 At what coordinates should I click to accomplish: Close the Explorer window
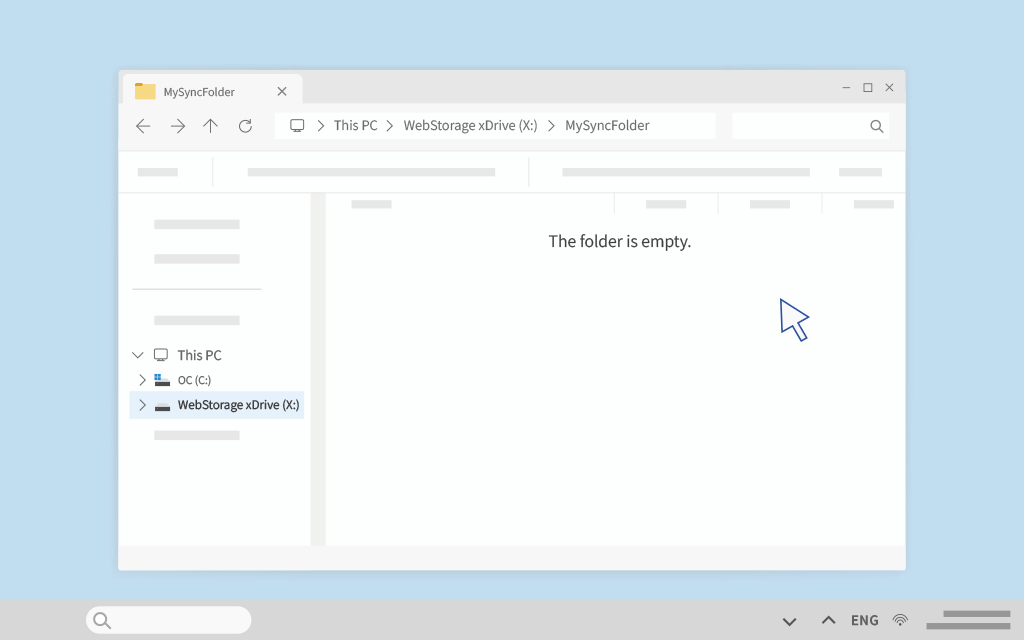[889, 88]
